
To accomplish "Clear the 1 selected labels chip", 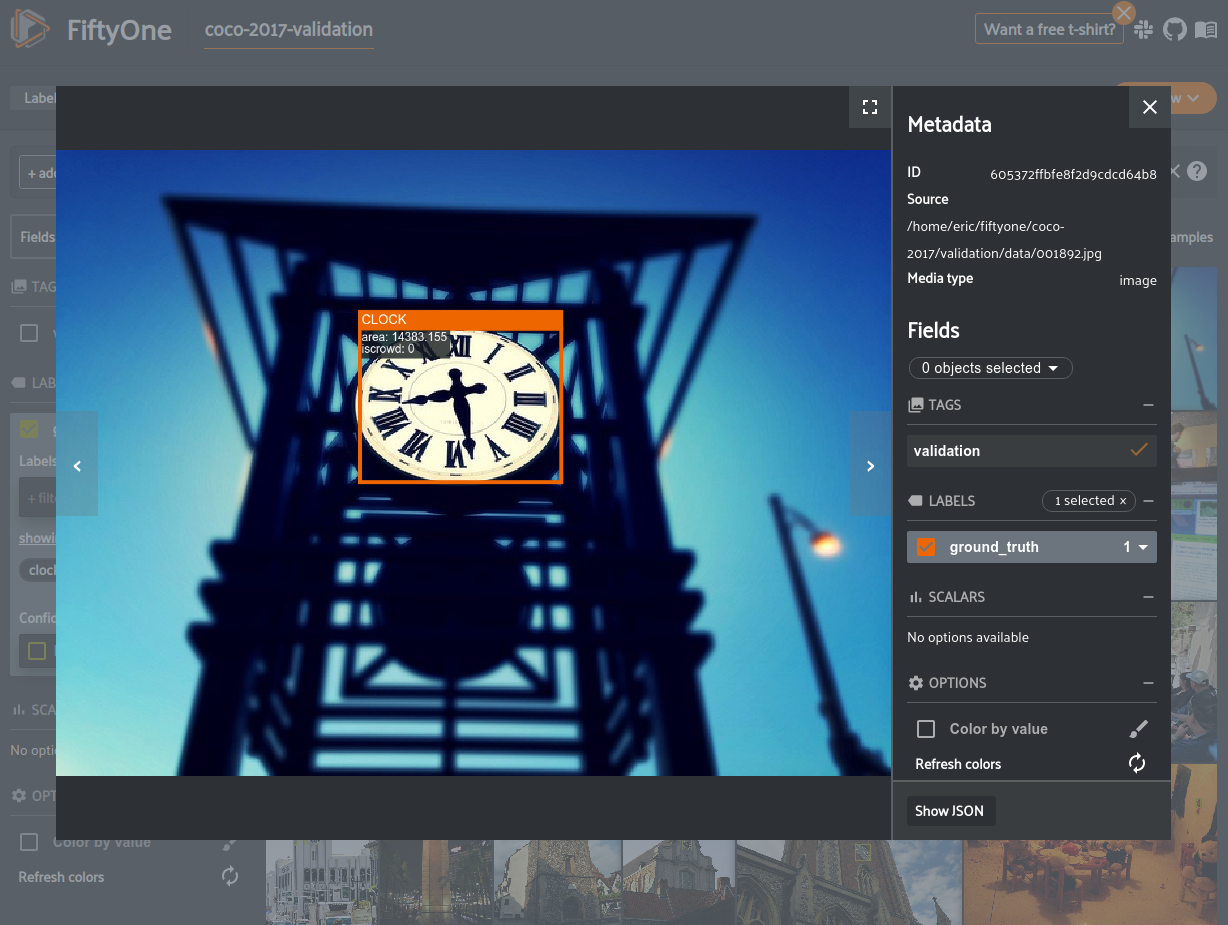I will pos(1122,501).
